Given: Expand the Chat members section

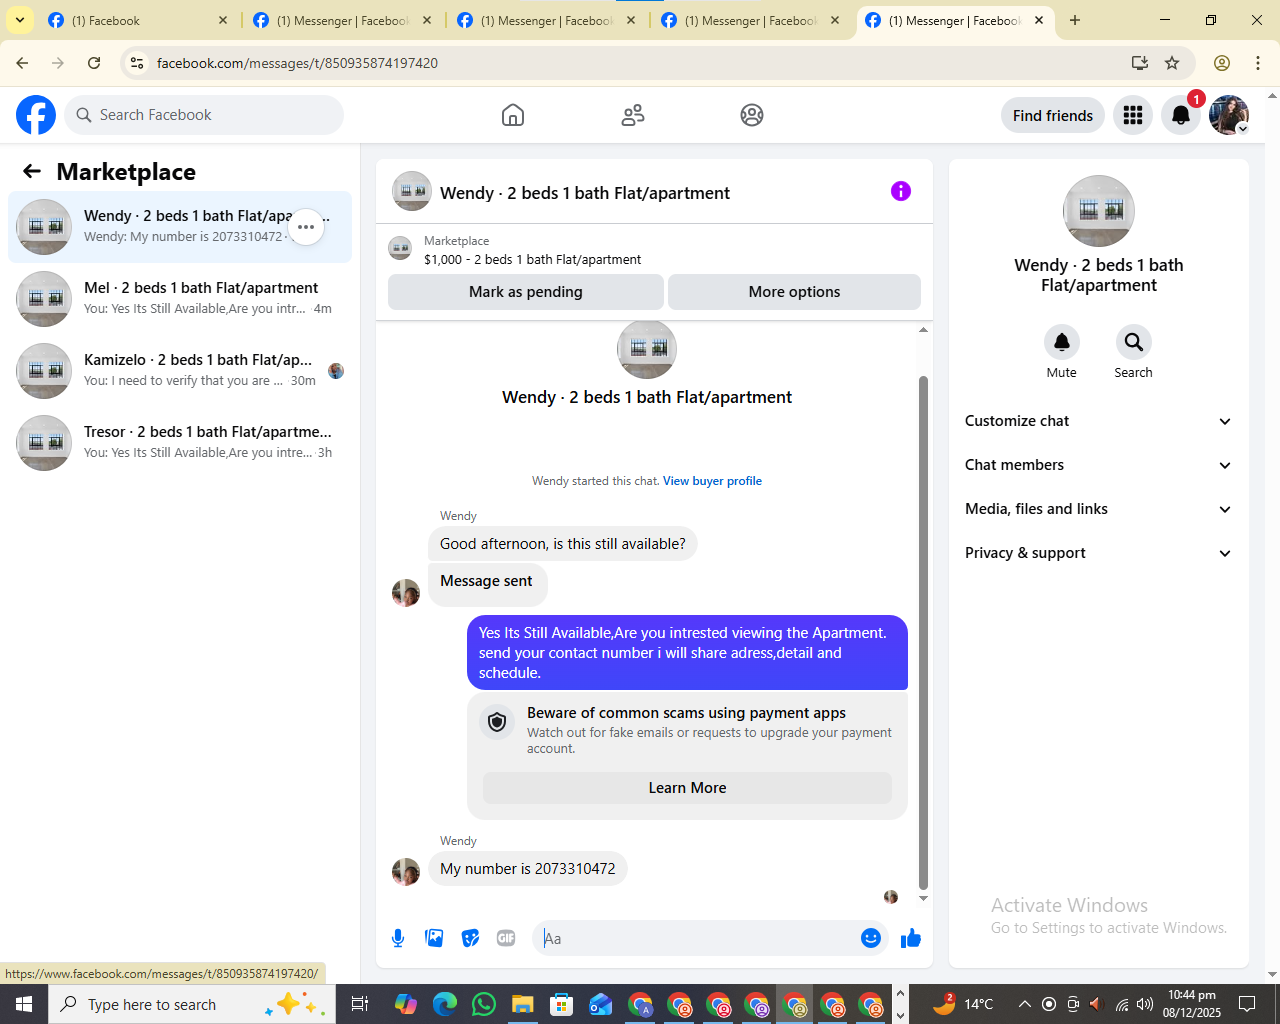Looking at the screenshot, I should (x=1099, y=465).
